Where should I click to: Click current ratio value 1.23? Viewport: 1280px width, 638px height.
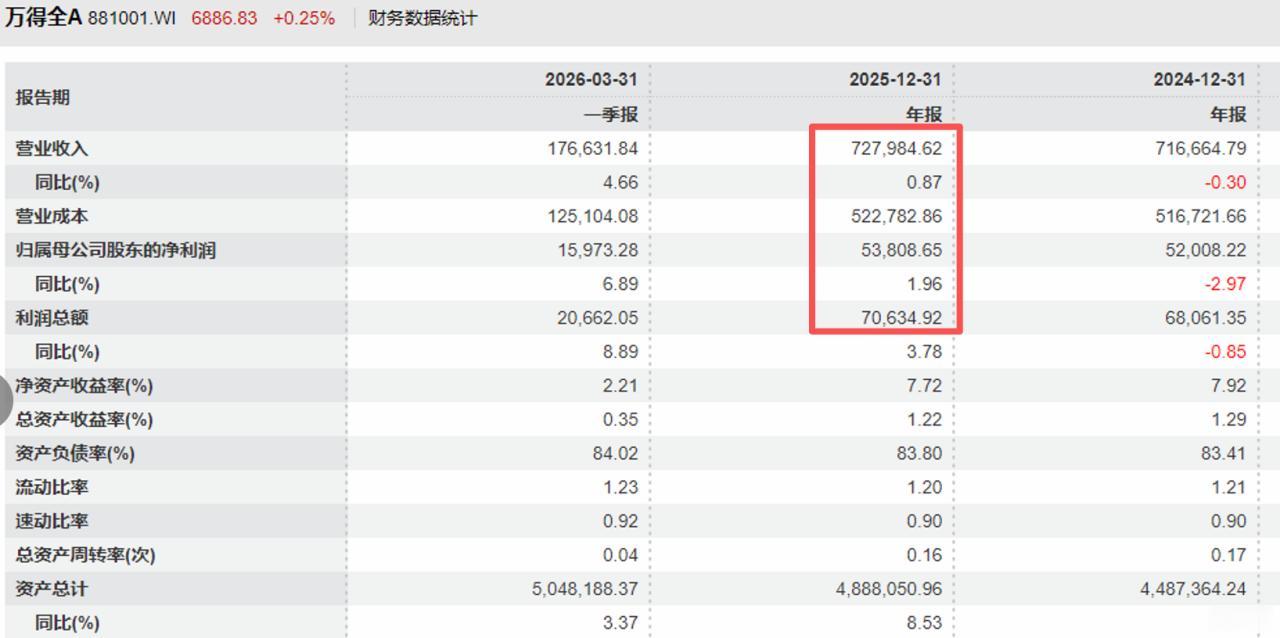(621, 488)
